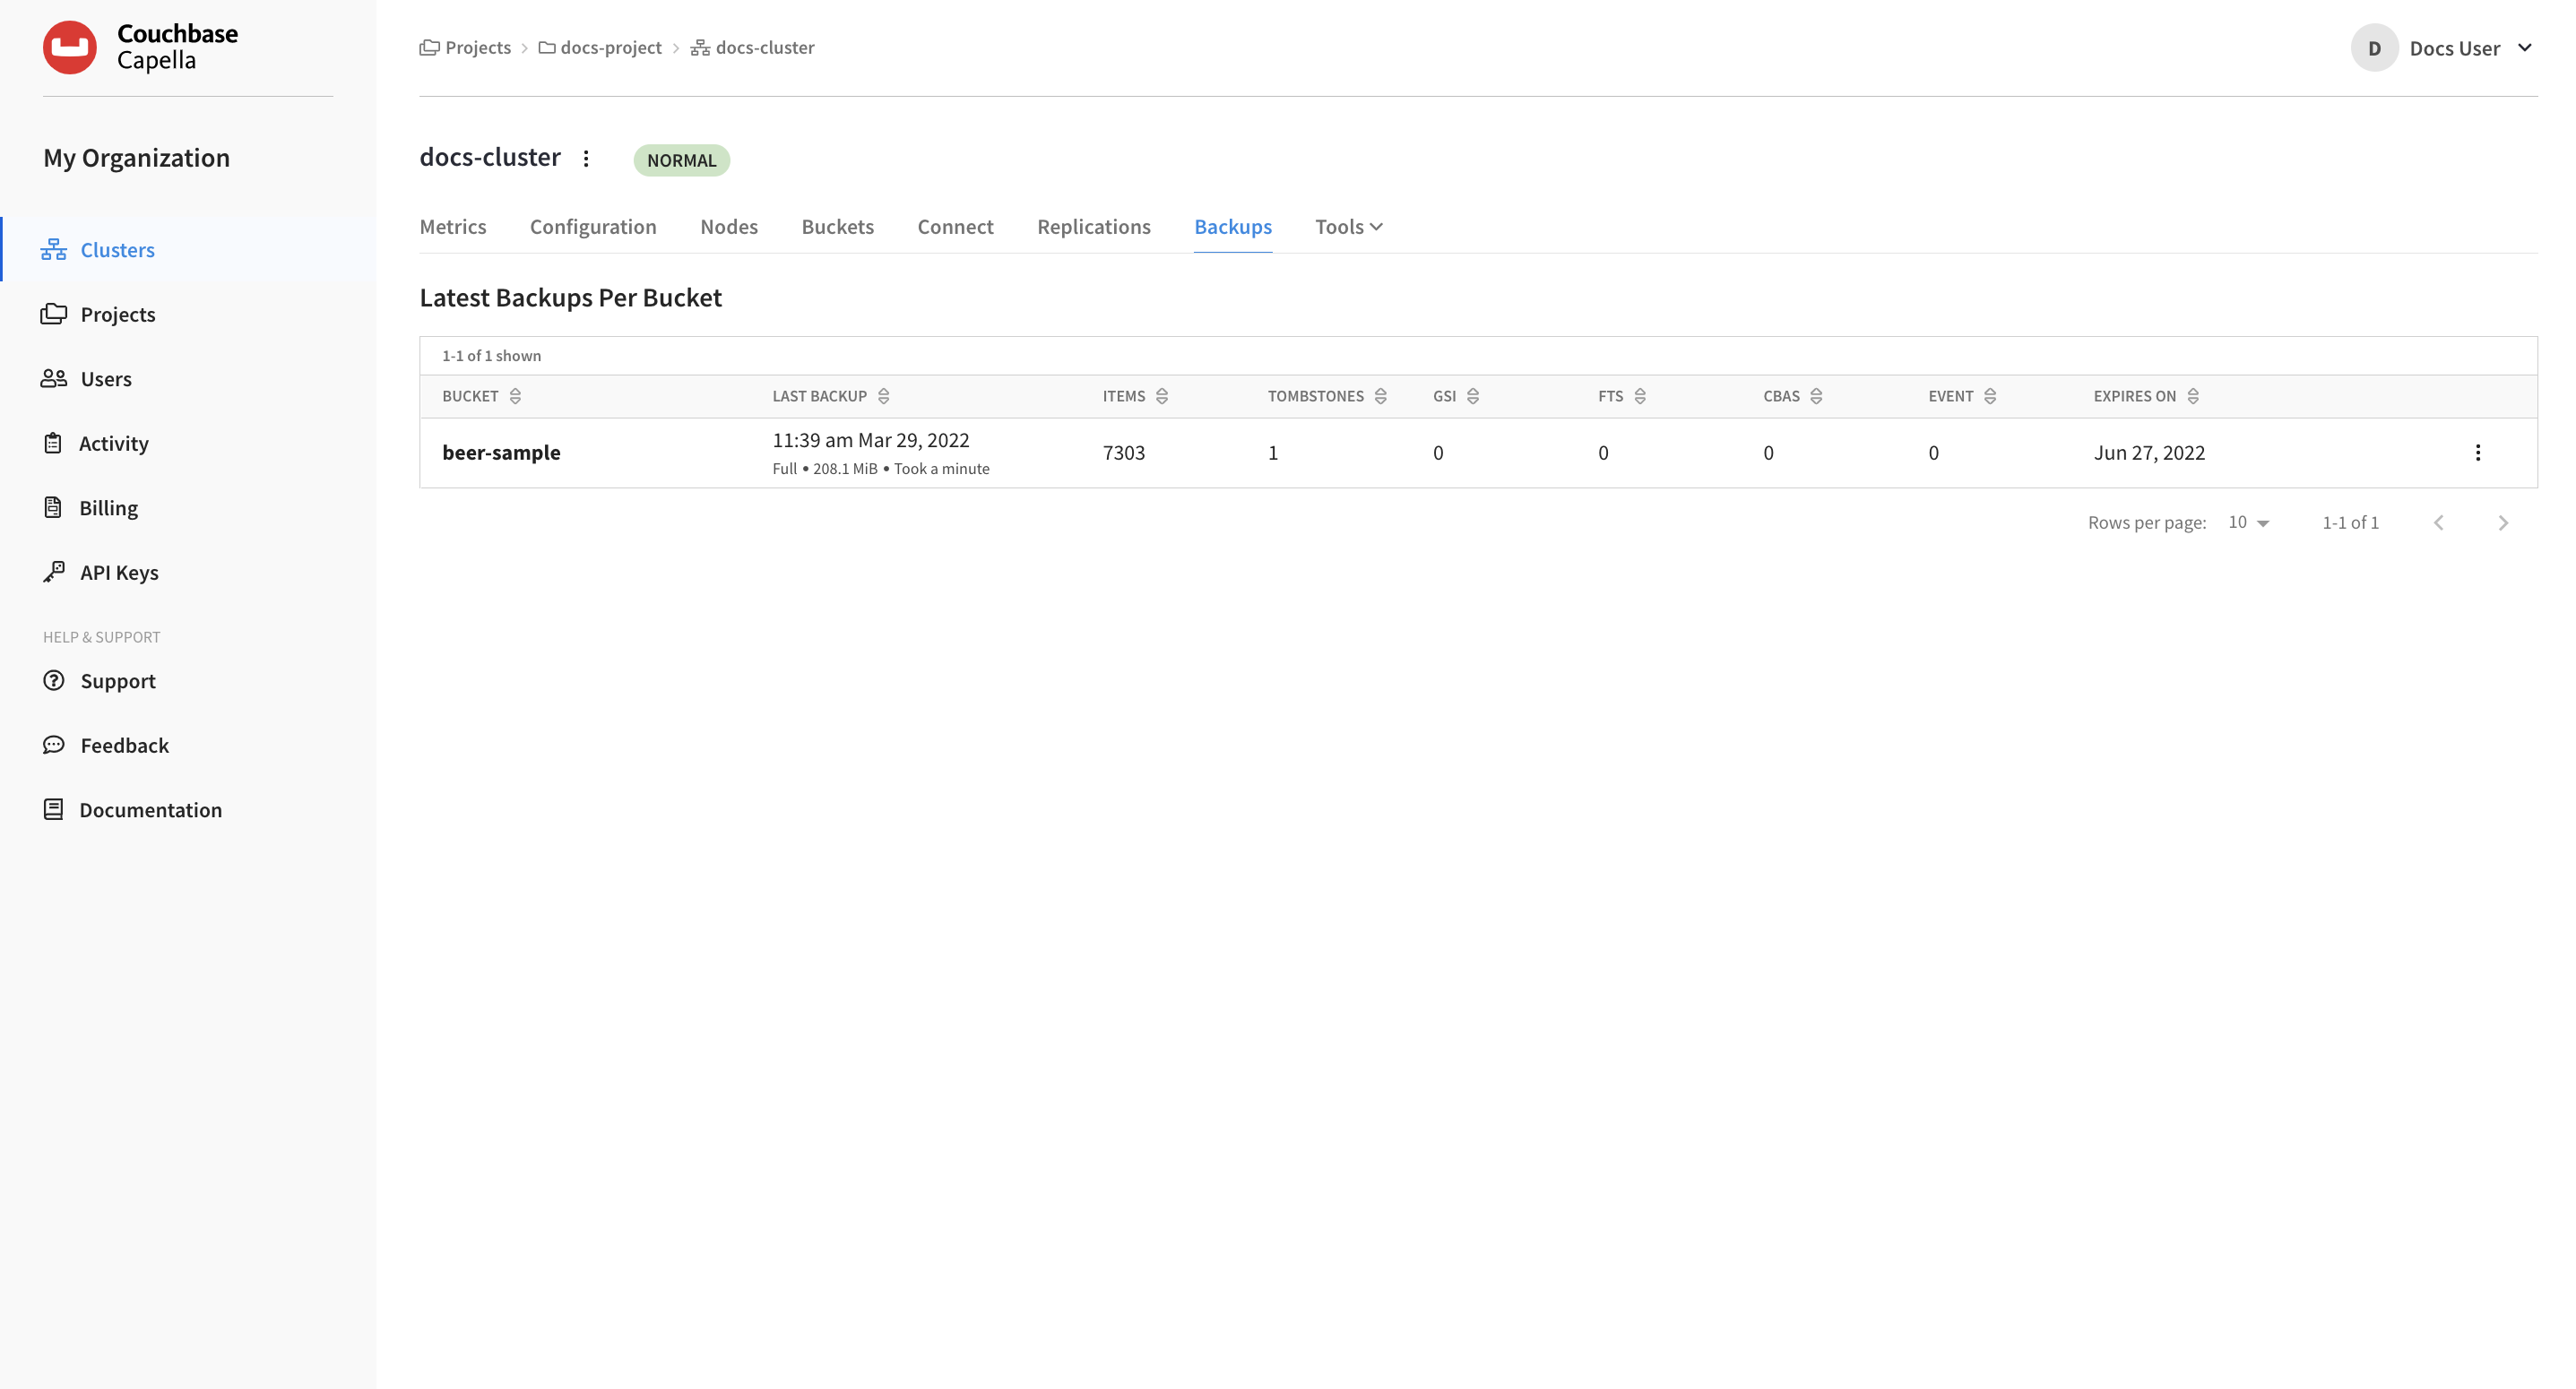Toggle sorting on the EXPIRES ON column

coord(2193,395)
